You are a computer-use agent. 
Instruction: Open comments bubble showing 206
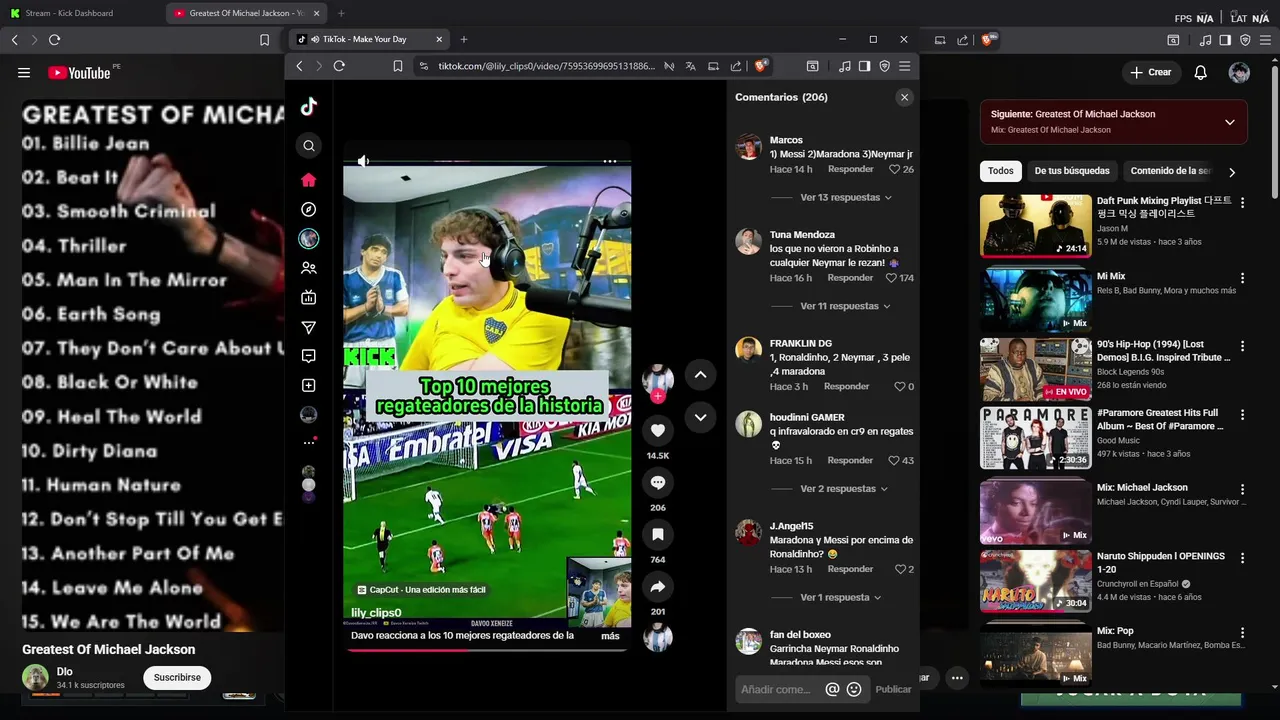point(658,483)
